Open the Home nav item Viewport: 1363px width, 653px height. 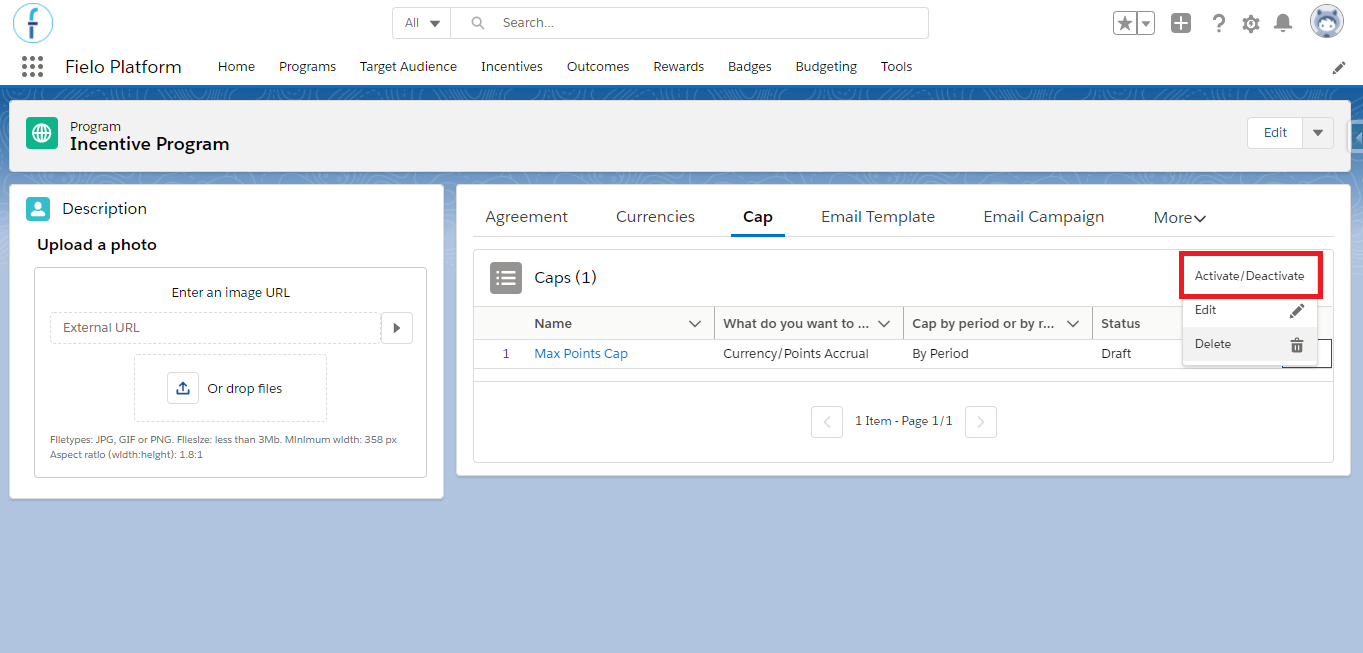[236, 66]
